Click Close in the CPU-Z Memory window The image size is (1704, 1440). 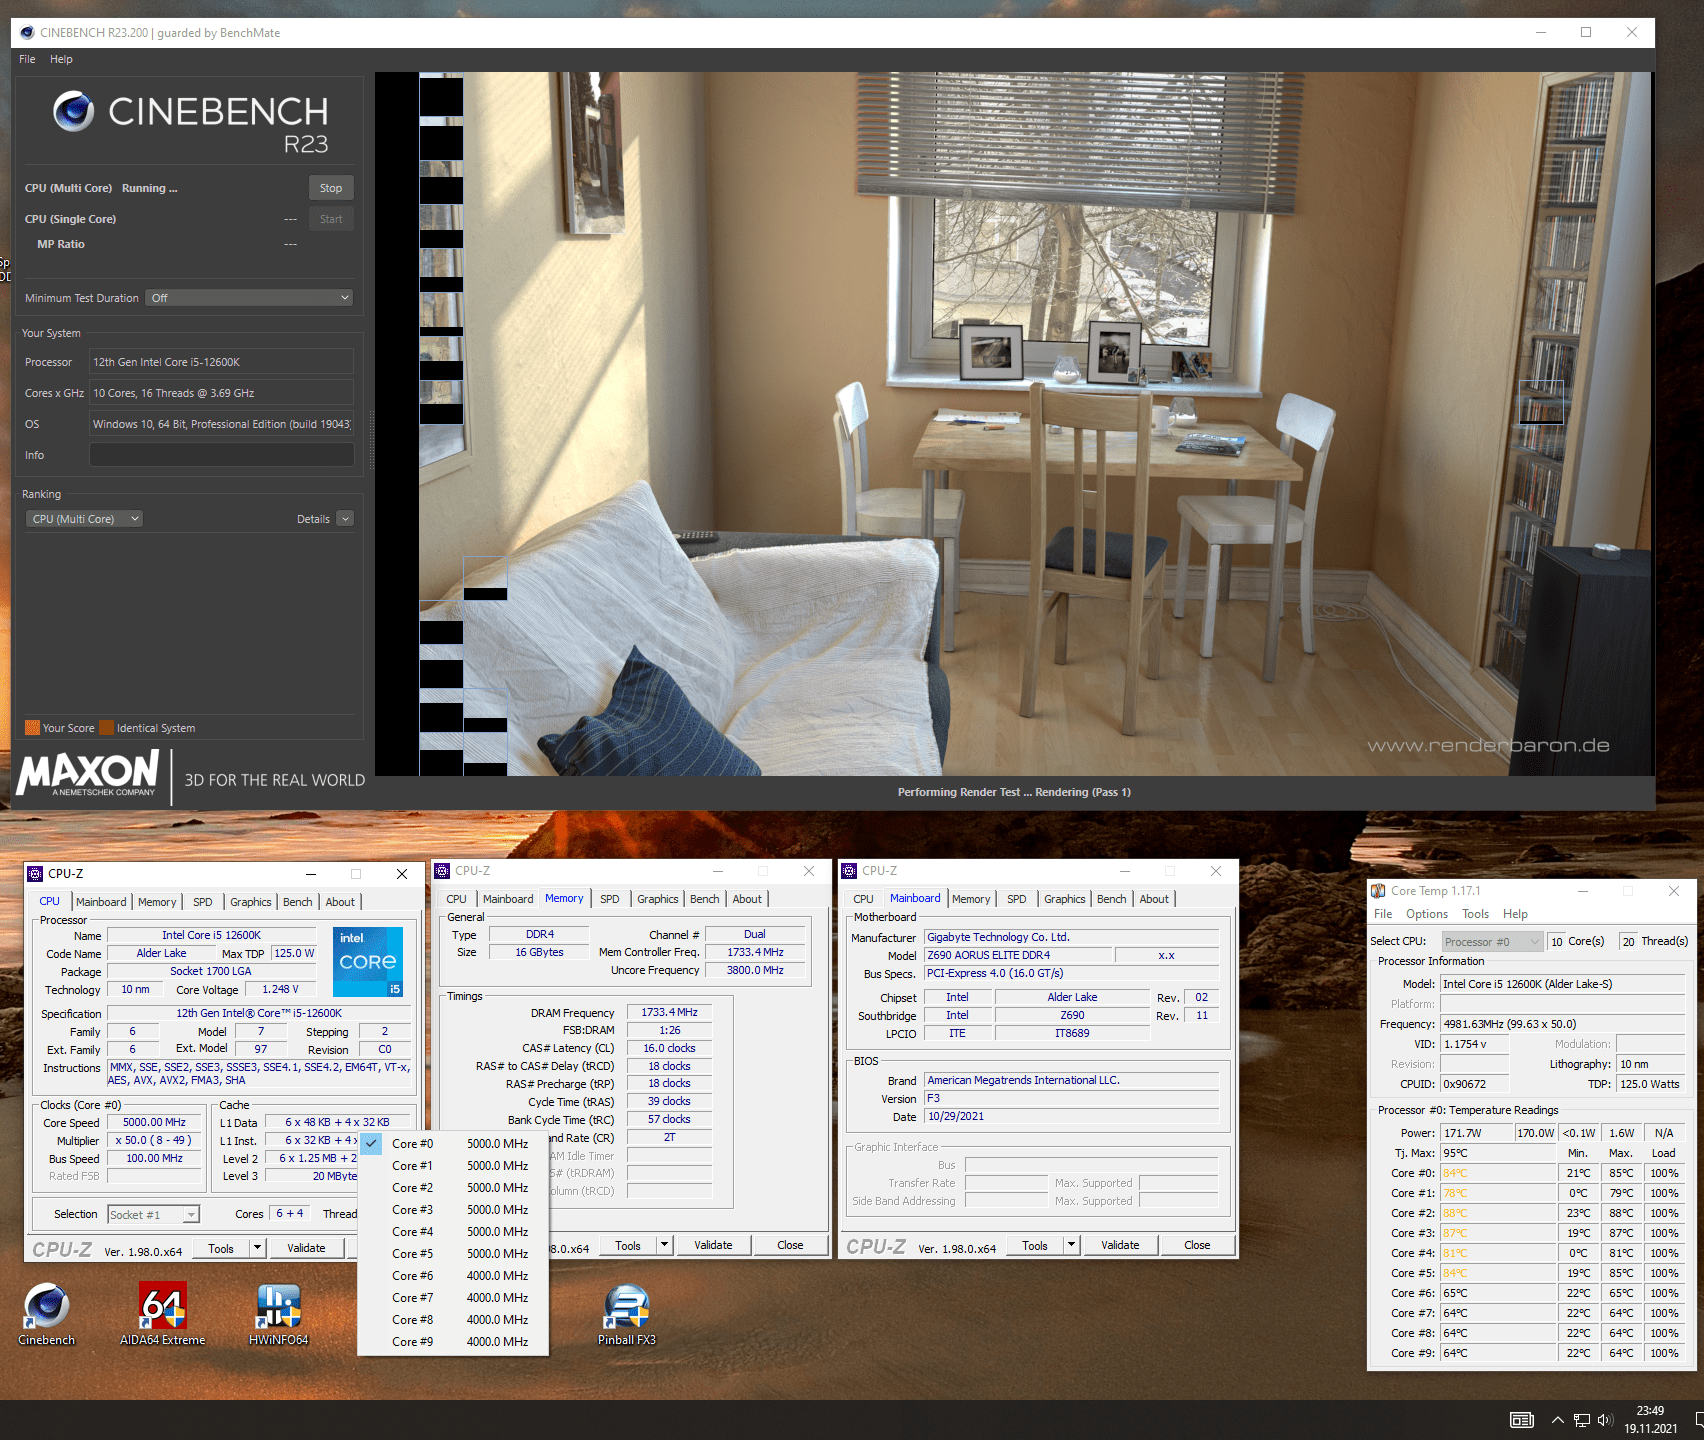[x=790, y=1245]
